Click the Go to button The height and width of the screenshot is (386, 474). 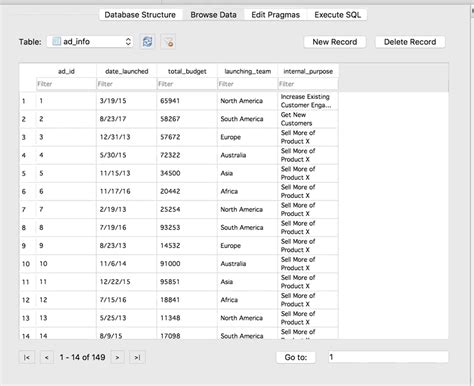(x=296, y=357)
